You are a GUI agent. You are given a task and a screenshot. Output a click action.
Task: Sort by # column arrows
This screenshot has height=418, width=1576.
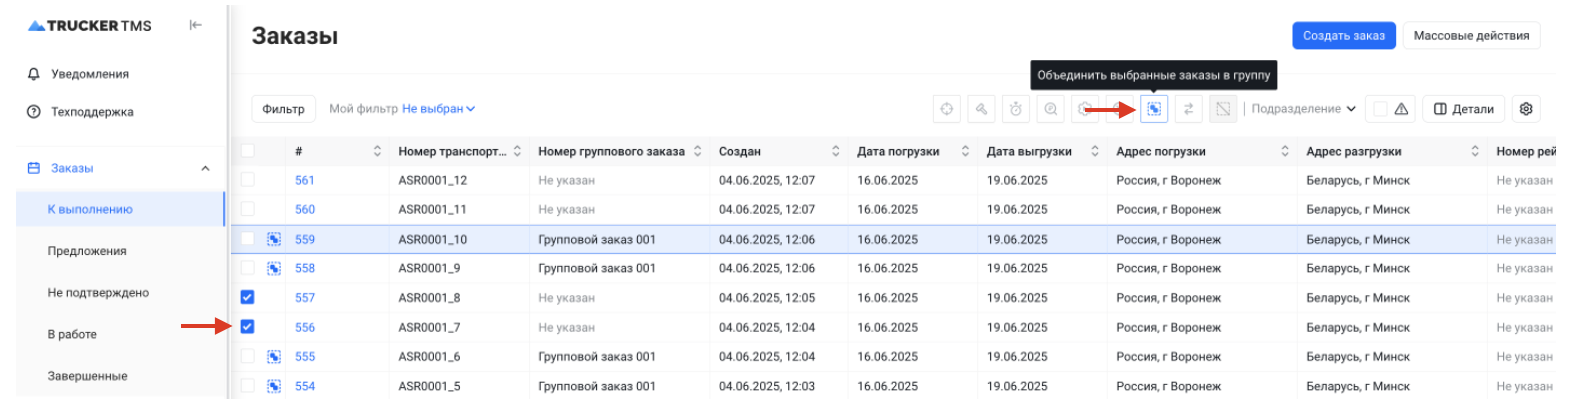377,151
